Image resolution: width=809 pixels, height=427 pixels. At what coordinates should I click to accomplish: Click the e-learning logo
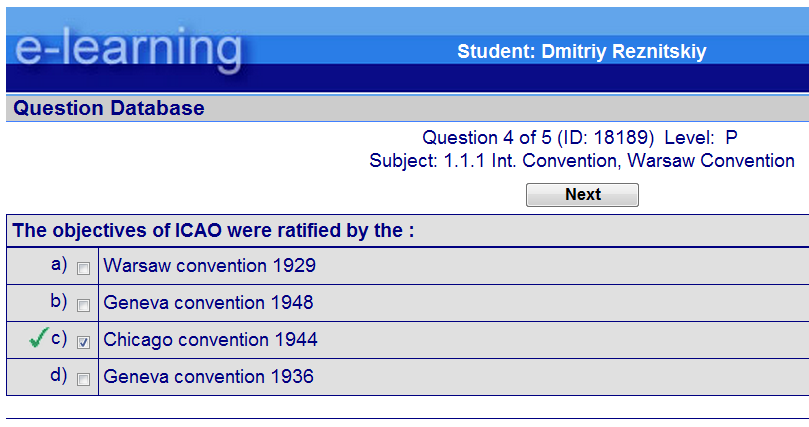128,48
